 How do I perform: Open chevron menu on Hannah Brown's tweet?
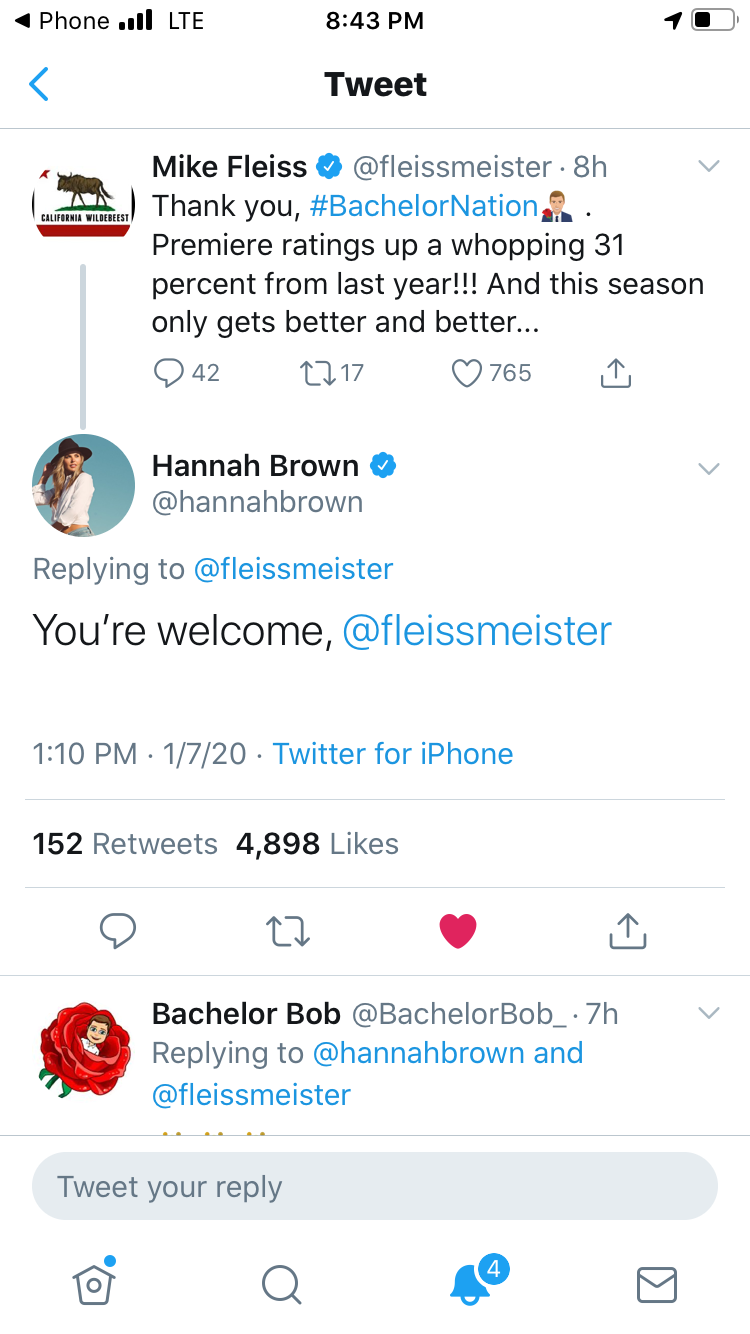pos(708,468)
